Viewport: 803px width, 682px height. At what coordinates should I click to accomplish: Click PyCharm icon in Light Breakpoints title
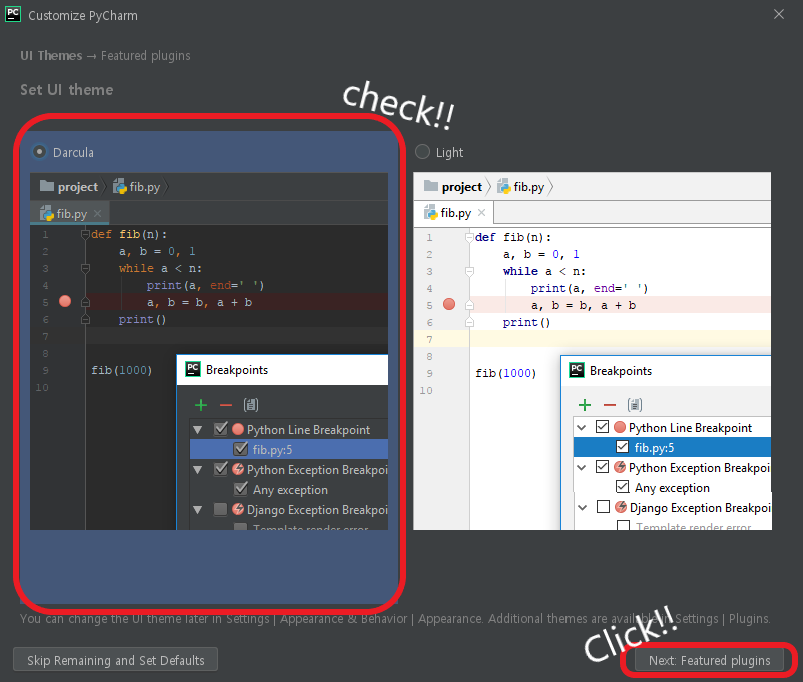(x=577, y=370)
